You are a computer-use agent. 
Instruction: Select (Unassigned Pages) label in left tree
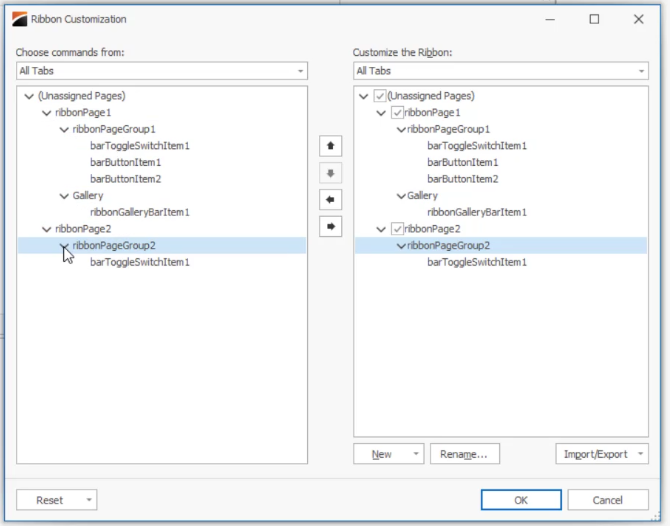[82, 96]
